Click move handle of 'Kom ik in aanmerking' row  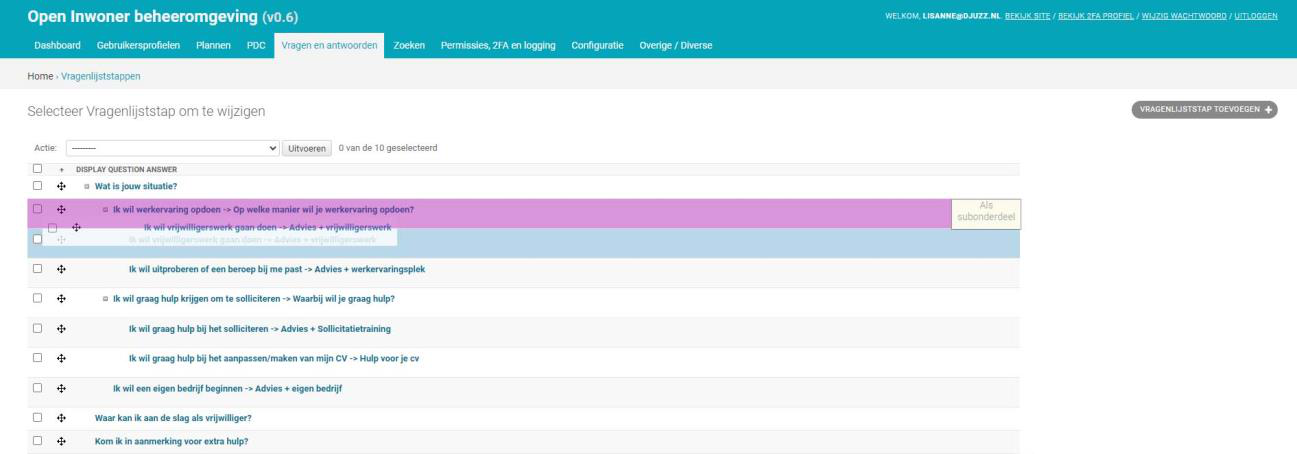point(61,441)
